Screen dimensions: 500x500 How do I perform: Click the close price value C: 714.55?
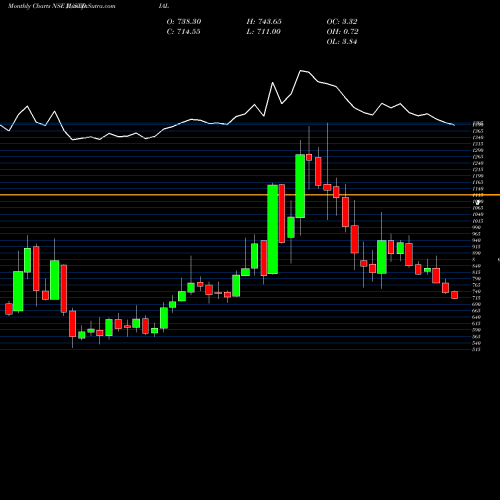pyautogui.click(x=184, y=32)
